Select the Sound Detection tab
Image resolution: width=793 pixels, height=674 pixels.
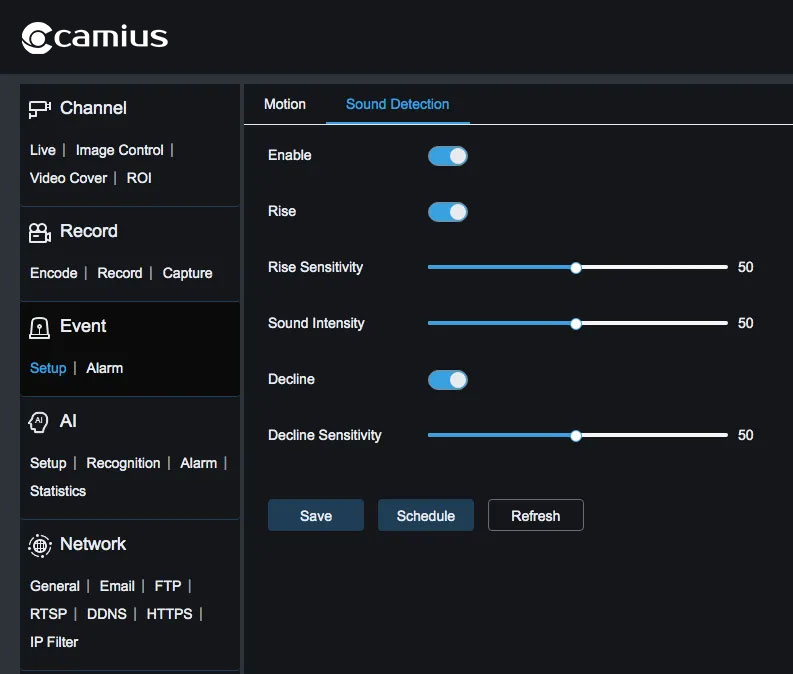(x=397, y=104)
